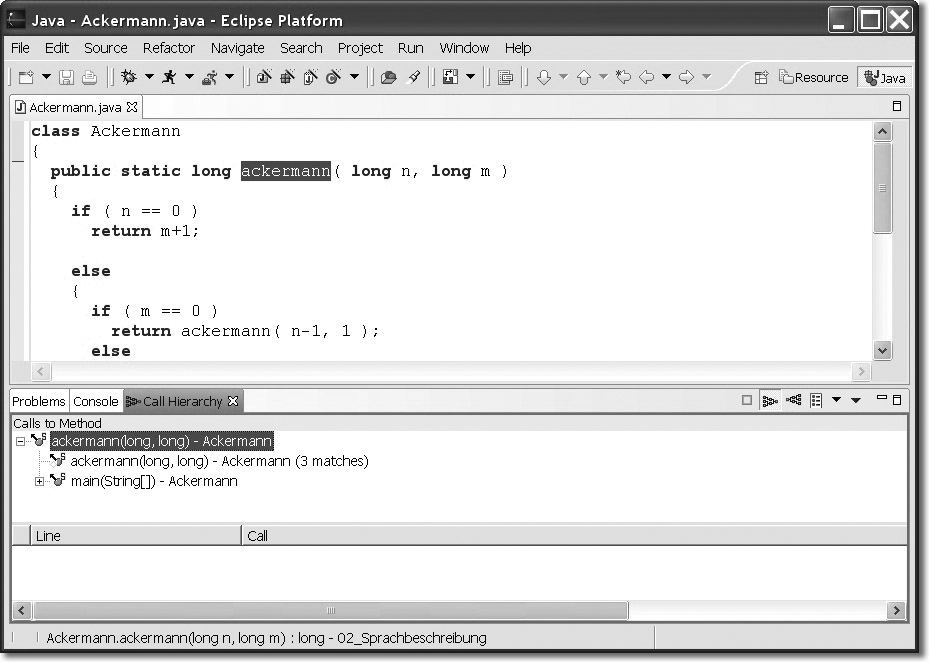Expand the main(String[]) tree node
Viewport: 930px width, 663px height.
(40, 481)
